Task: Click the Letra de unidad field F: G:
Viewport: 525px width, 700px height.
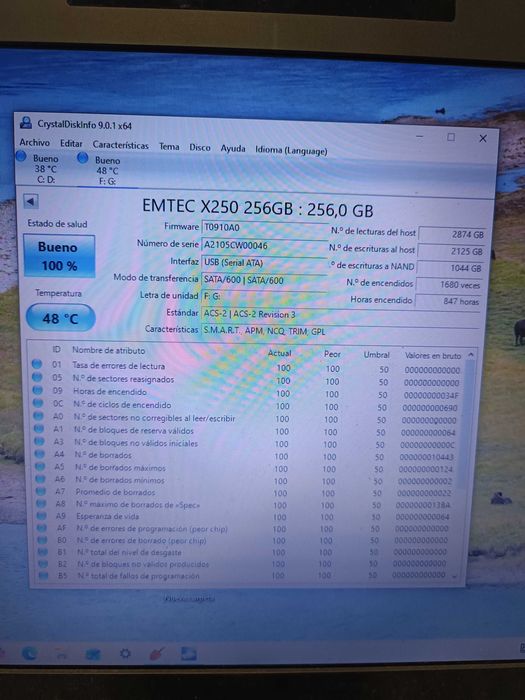Action: pos(264,296)
